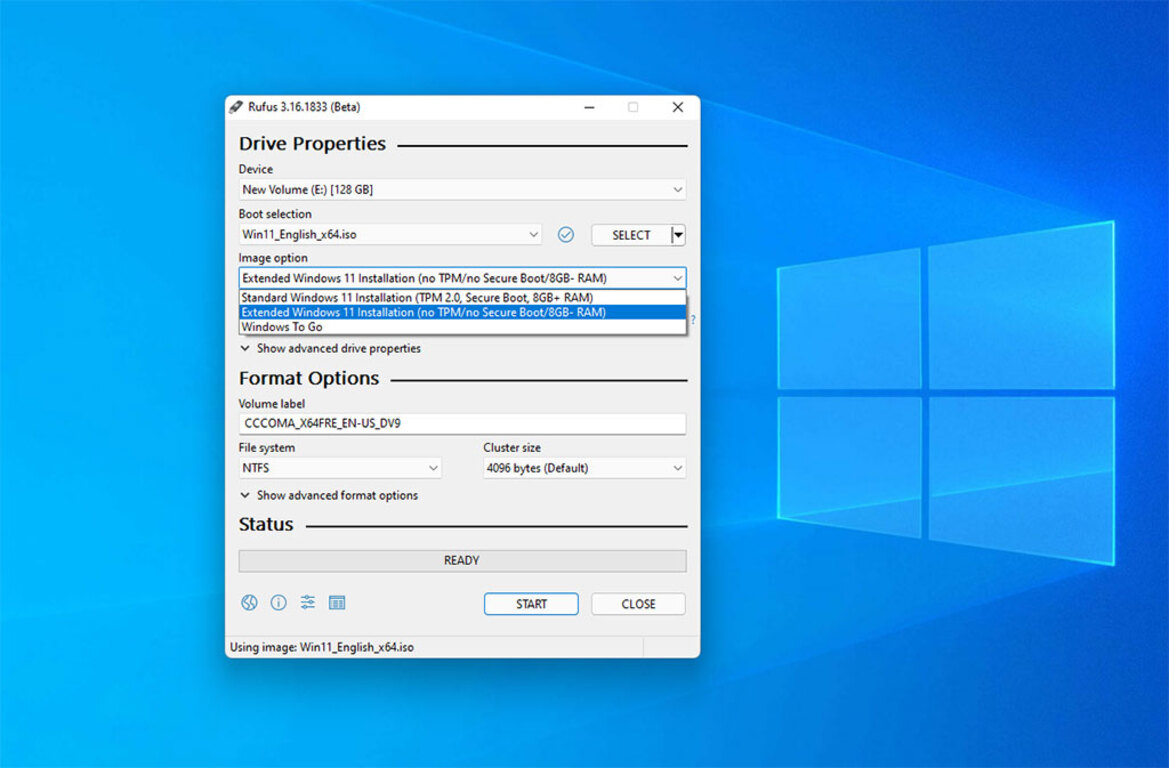
Task: Click the SELECT button
Action: [x=631, y=235]
